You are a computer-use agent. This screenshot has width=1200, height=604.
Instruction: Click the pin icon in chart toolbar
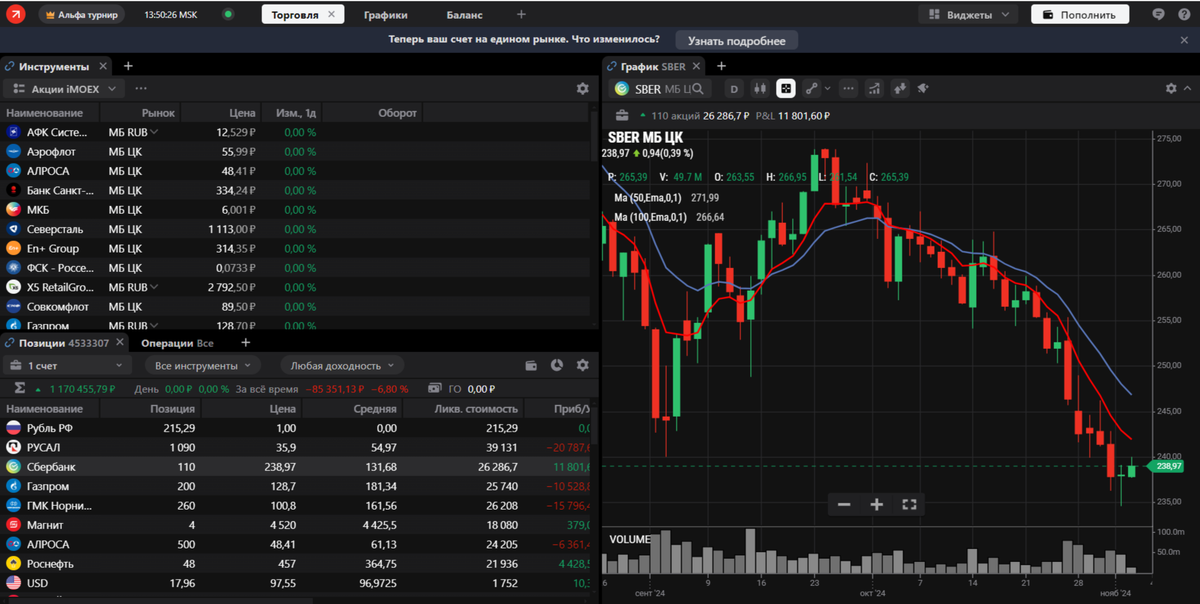(924, 89)
